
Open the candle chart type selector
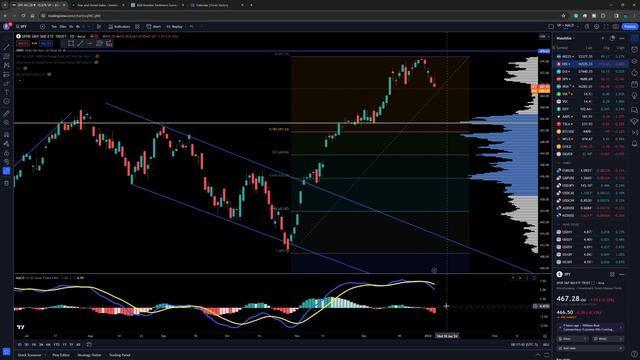click(99, 27)
